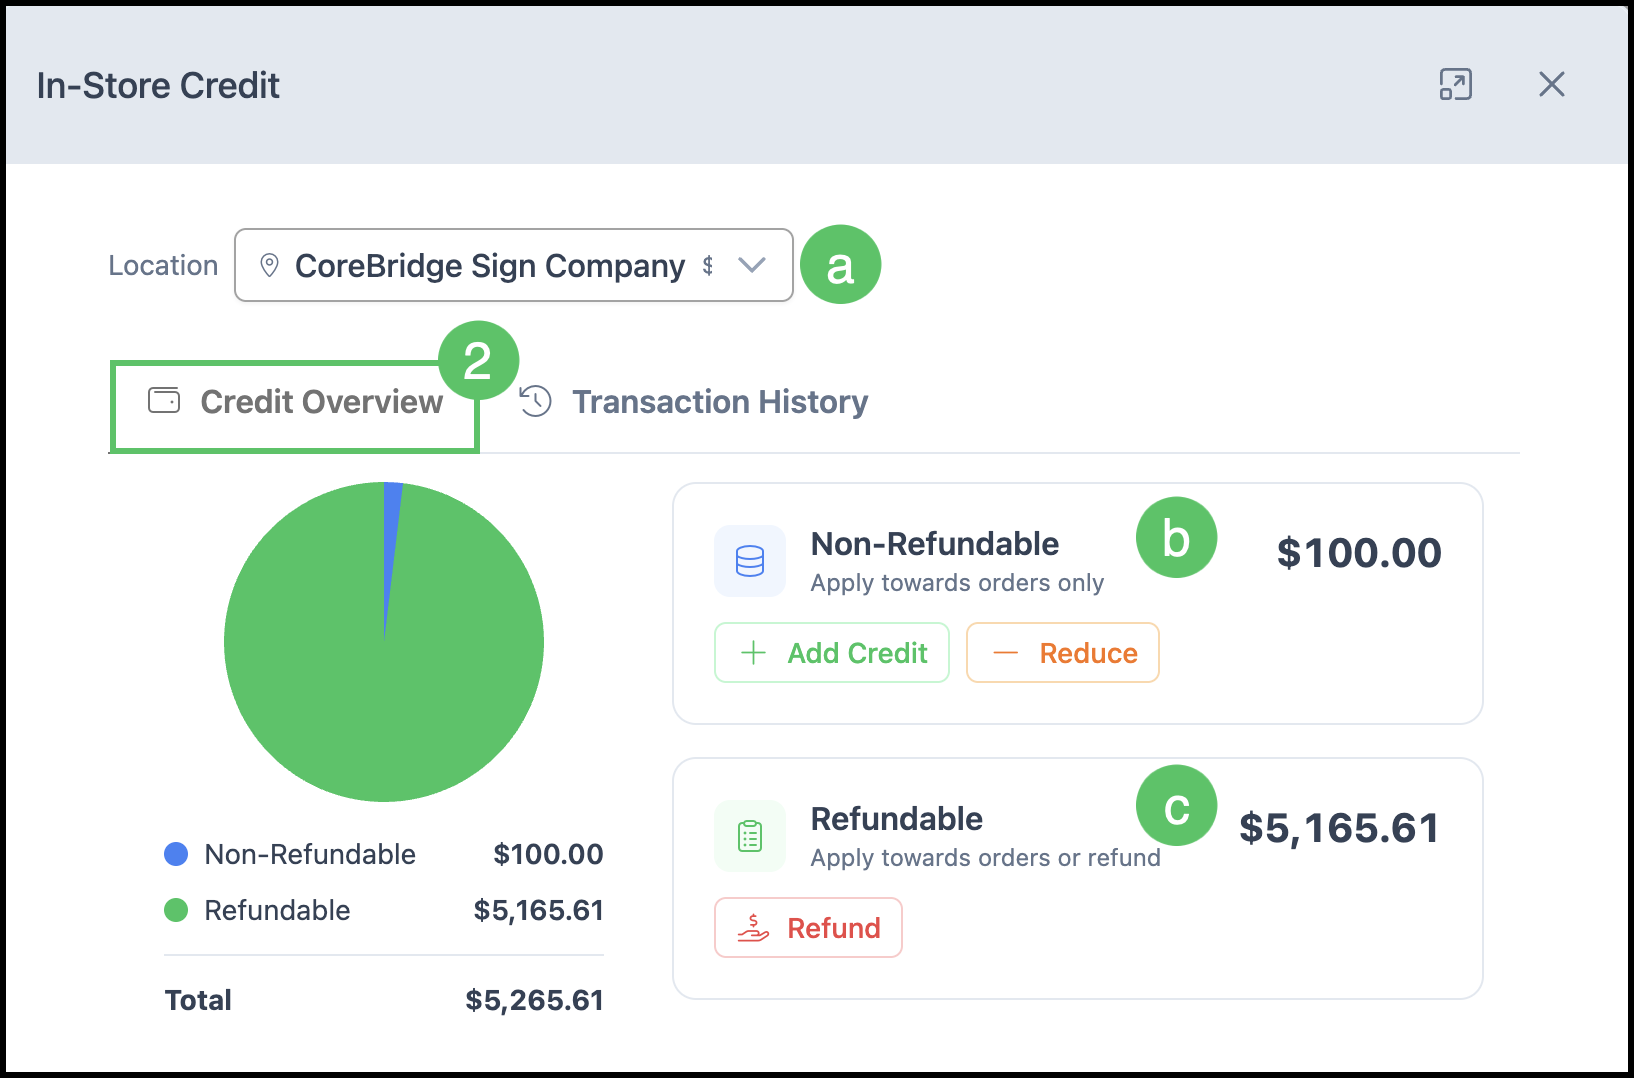Click the 'Apply towards orders or refund' text
Screen dimensions: 1634x1078
pyautogui.click(x=985, y=858)
